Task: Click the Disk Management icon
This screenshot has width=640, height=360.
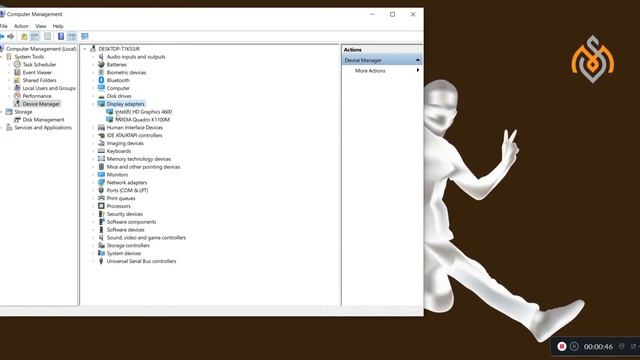Action: pos(17,120)
